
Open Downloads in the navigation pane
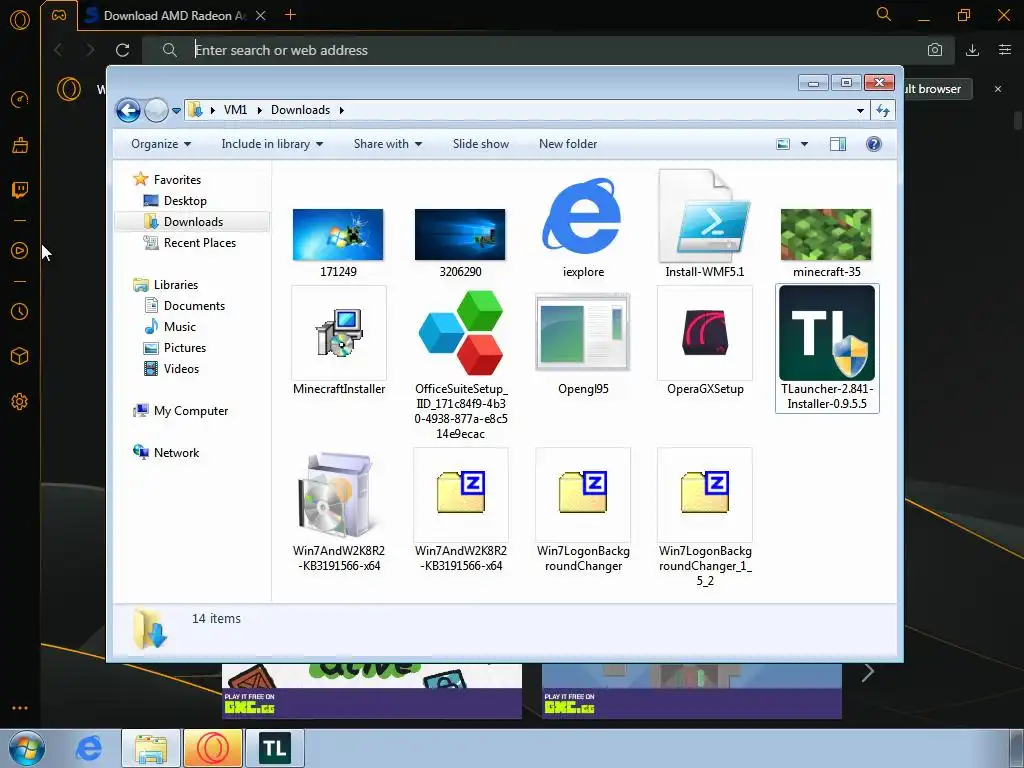coord(192,221)
